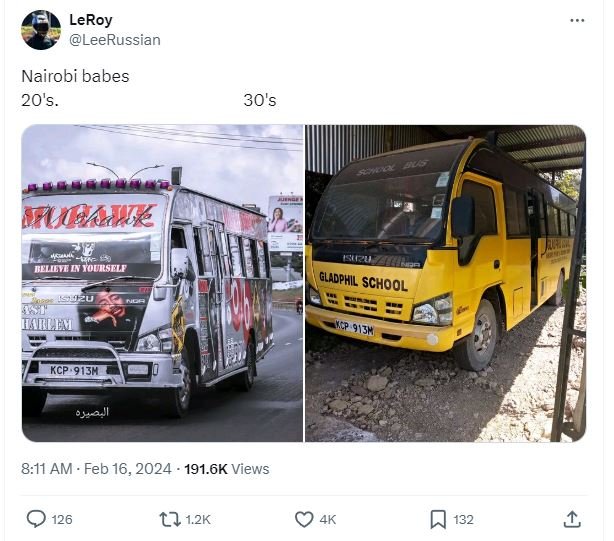614x541 pixels.
Task: Click the 126 replies count
Action: [x=62, y=519]
